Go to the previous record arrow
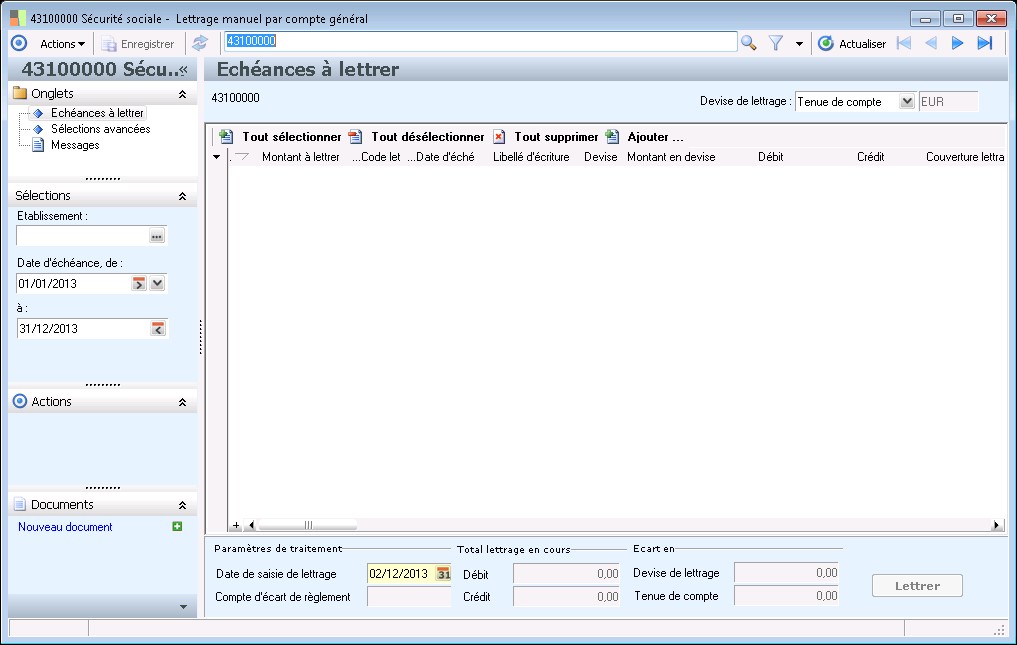Screen dimensions: 1017x645 tap(931, 43)
